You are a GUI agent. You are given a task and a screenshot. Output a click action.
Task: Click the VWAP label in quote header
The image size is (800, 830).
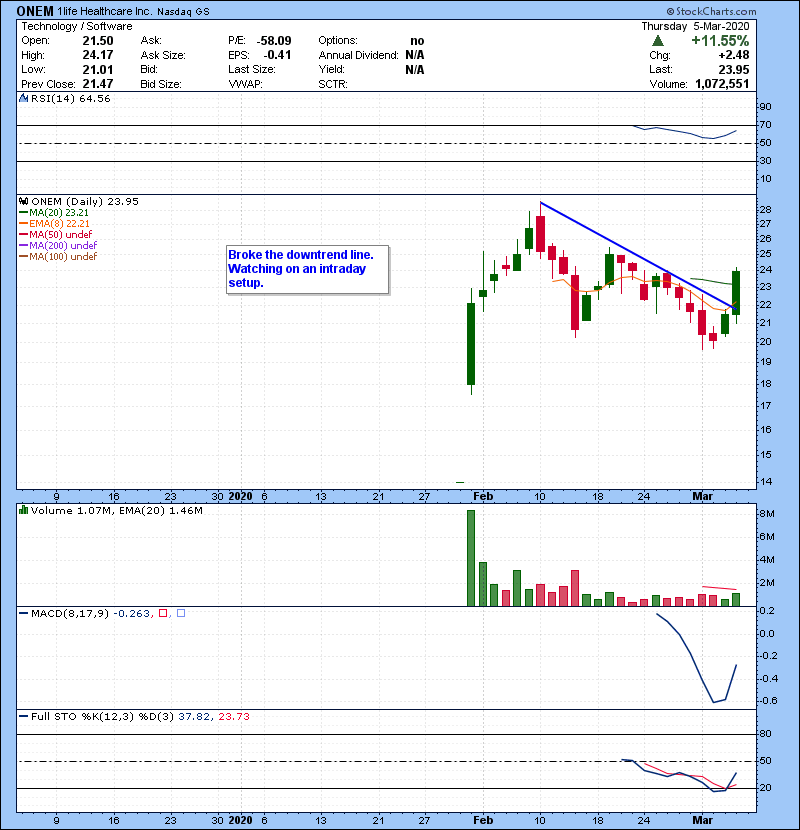pos(245,84)
